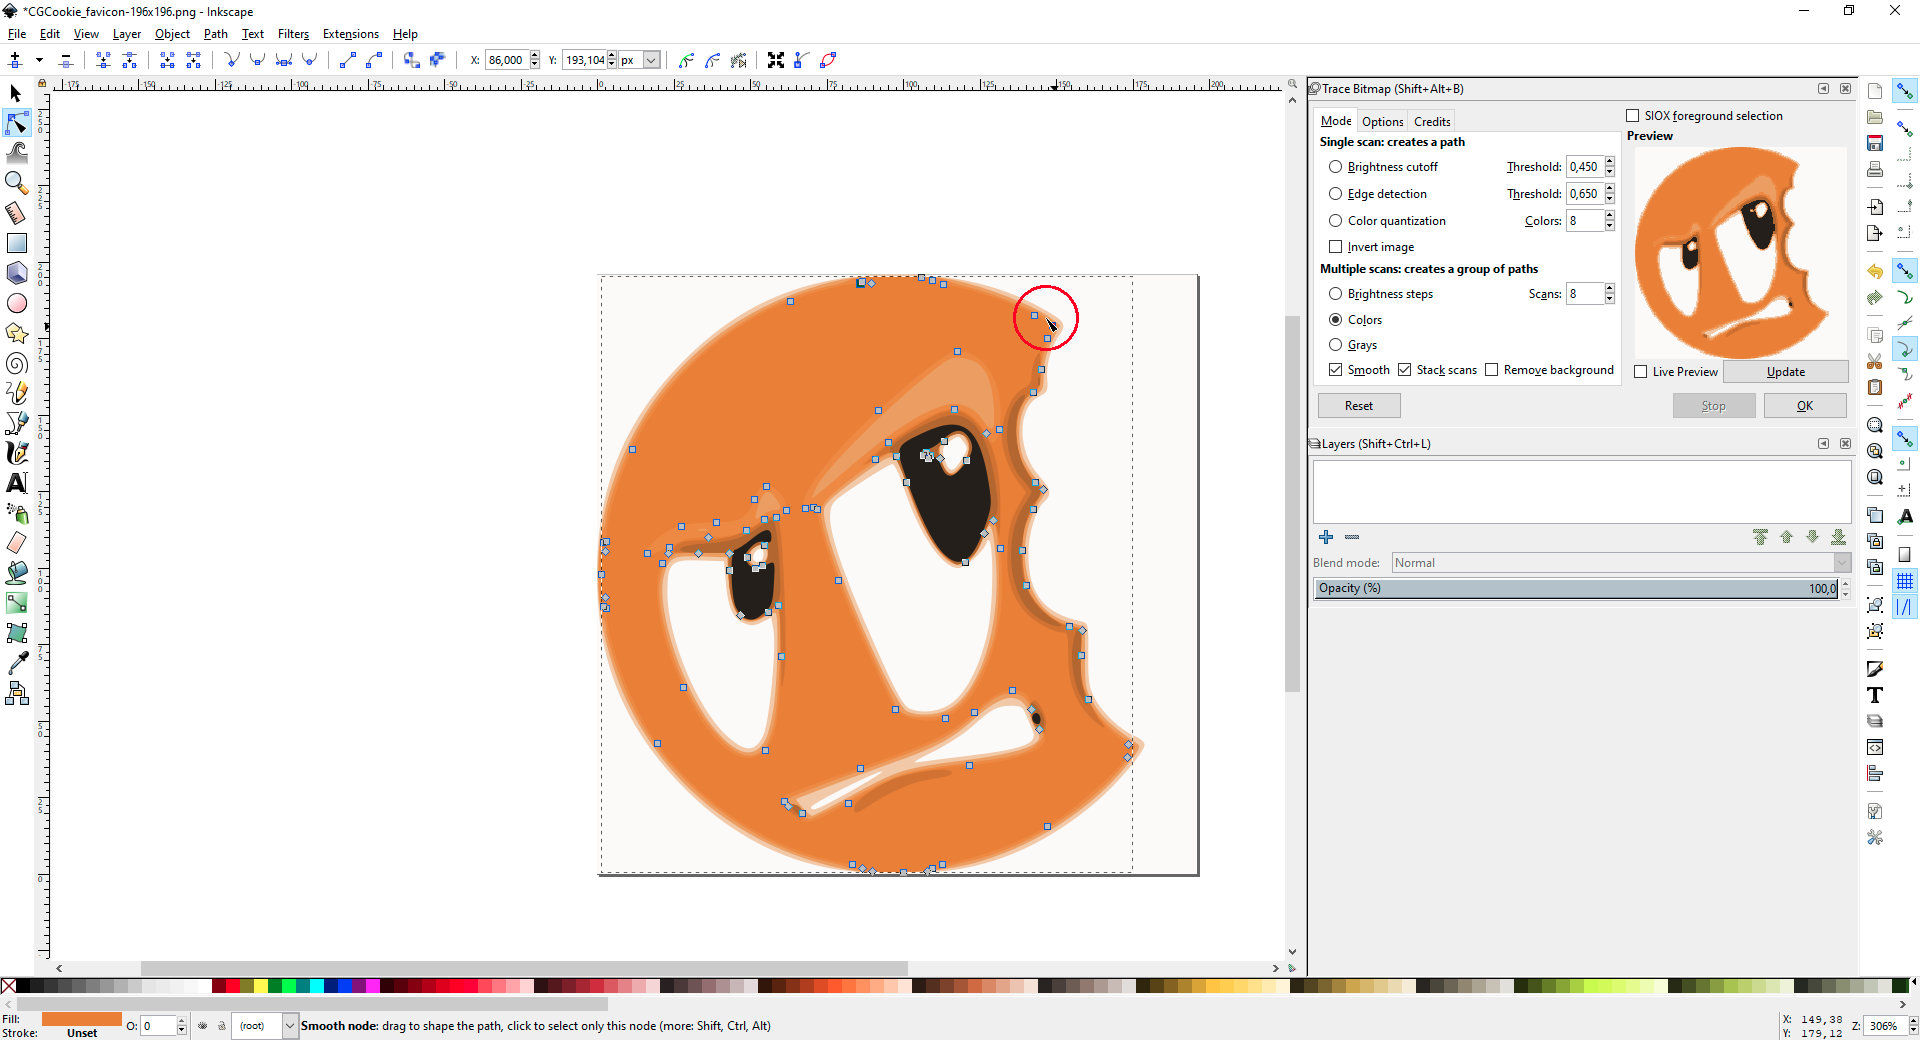Pick the yellow palette swatch
The height and width of the screenshot is (1040, 1920).
pyautogui.click(x=261, y=986)
